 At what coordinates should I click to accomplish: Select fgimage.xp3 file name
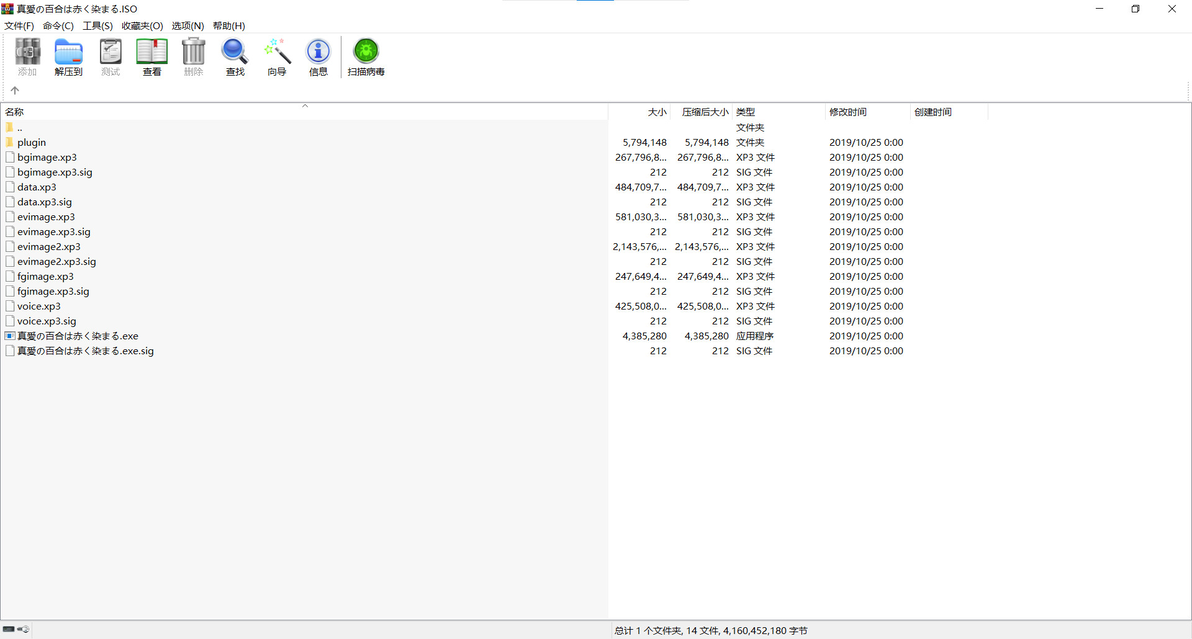coord(46,277)
